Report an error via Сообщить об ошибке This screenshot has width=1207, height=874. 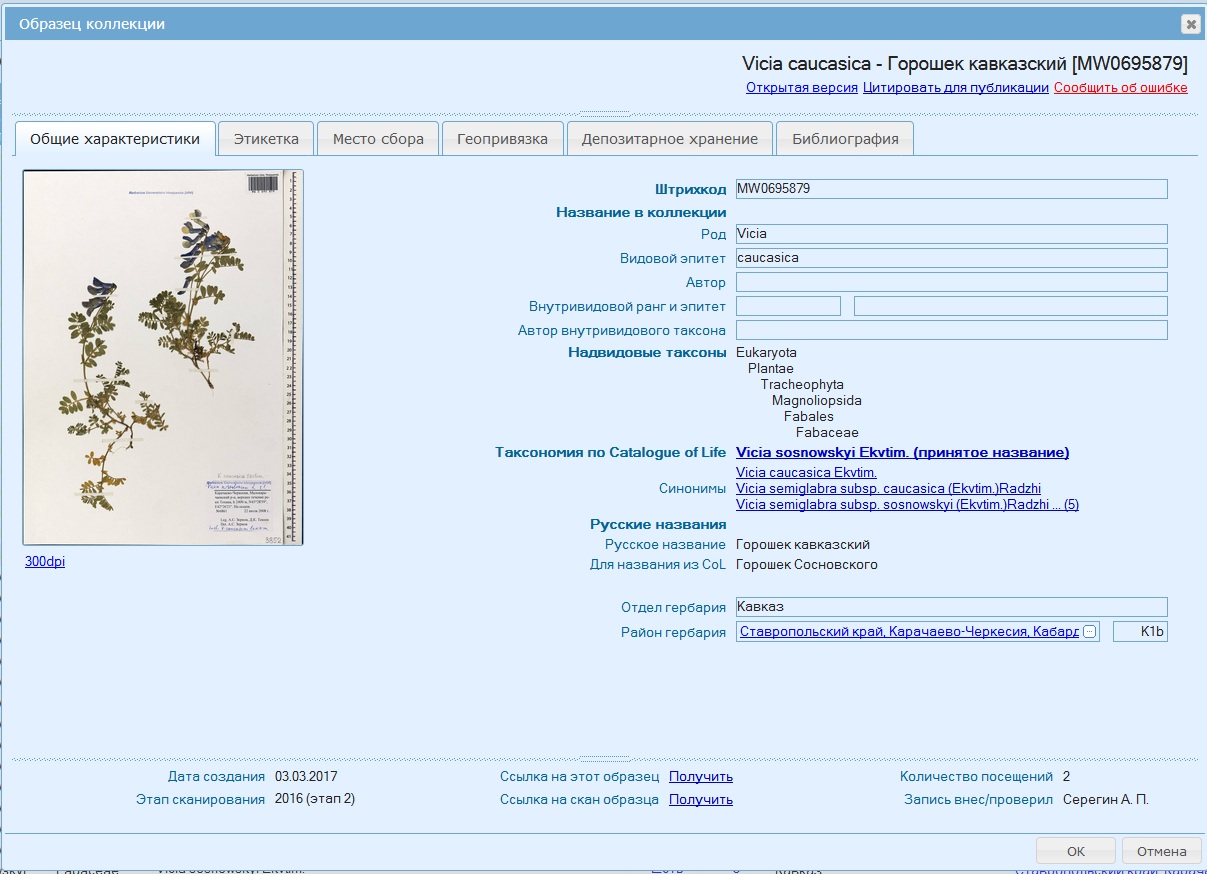click(x=1120, y=88)
